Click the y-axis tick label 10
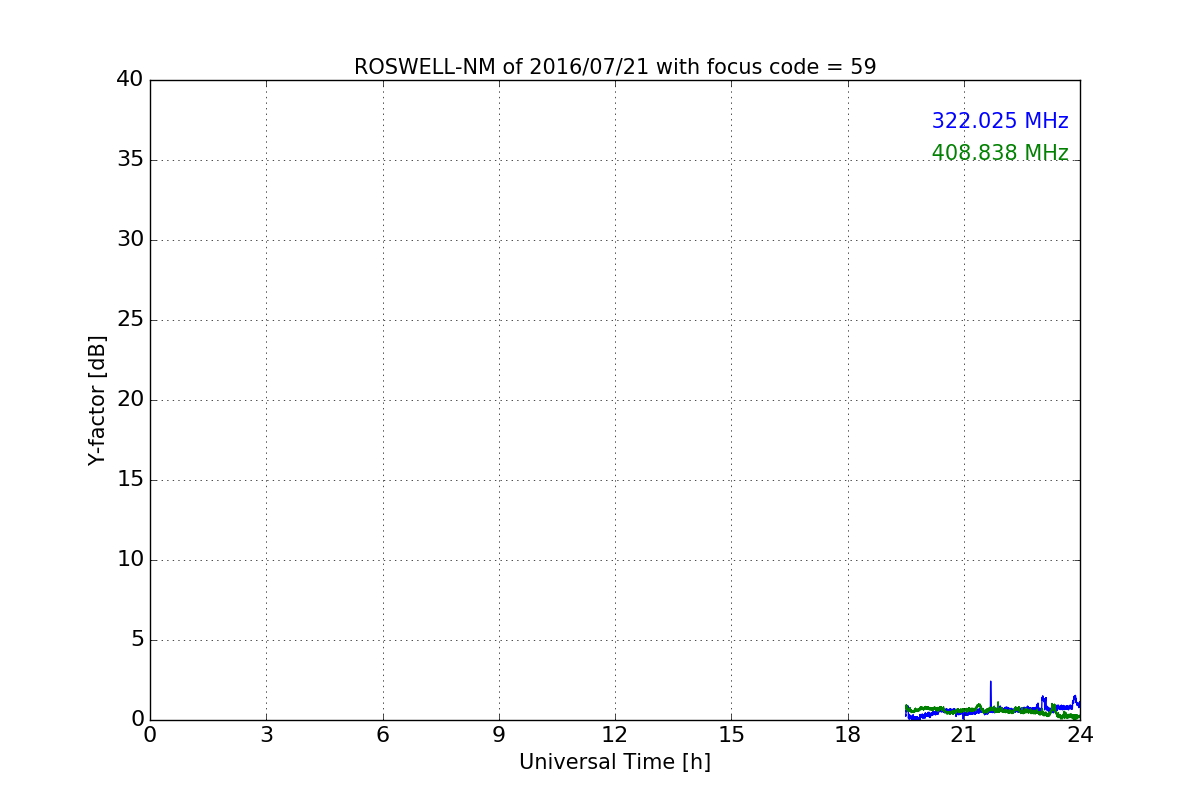Viewport: 1200px width, 800px height. point(130,559)
